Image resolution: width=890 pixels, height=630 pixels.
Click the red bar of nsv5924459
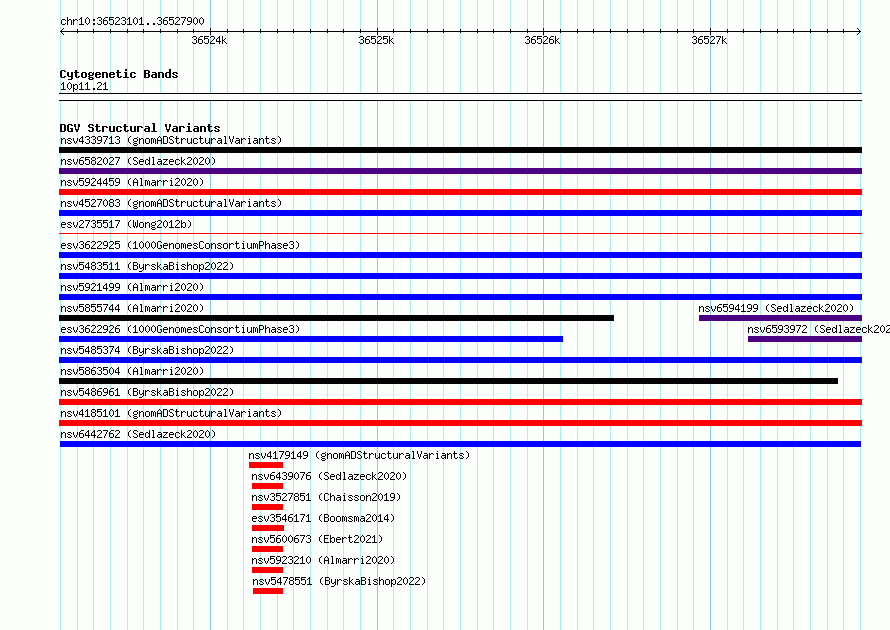tap(460, 192)
